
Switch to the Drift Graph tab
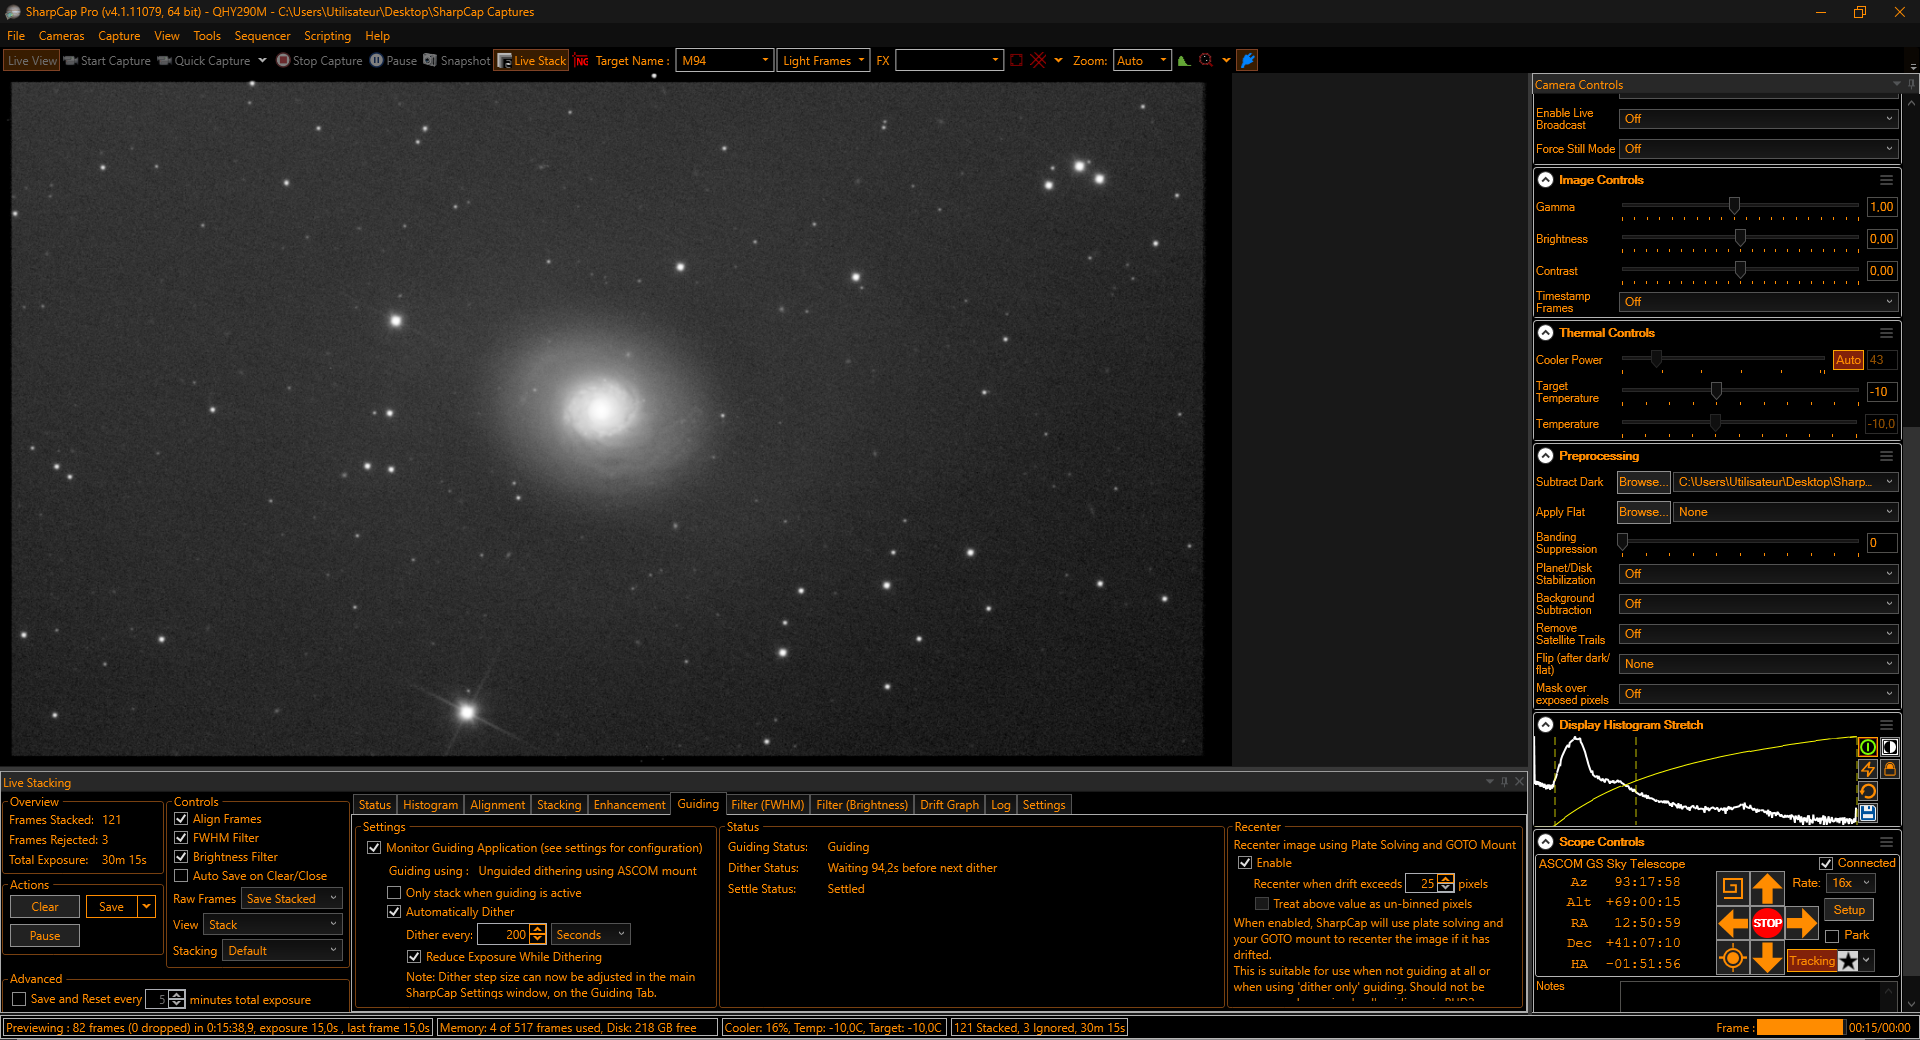click(949, 805)
